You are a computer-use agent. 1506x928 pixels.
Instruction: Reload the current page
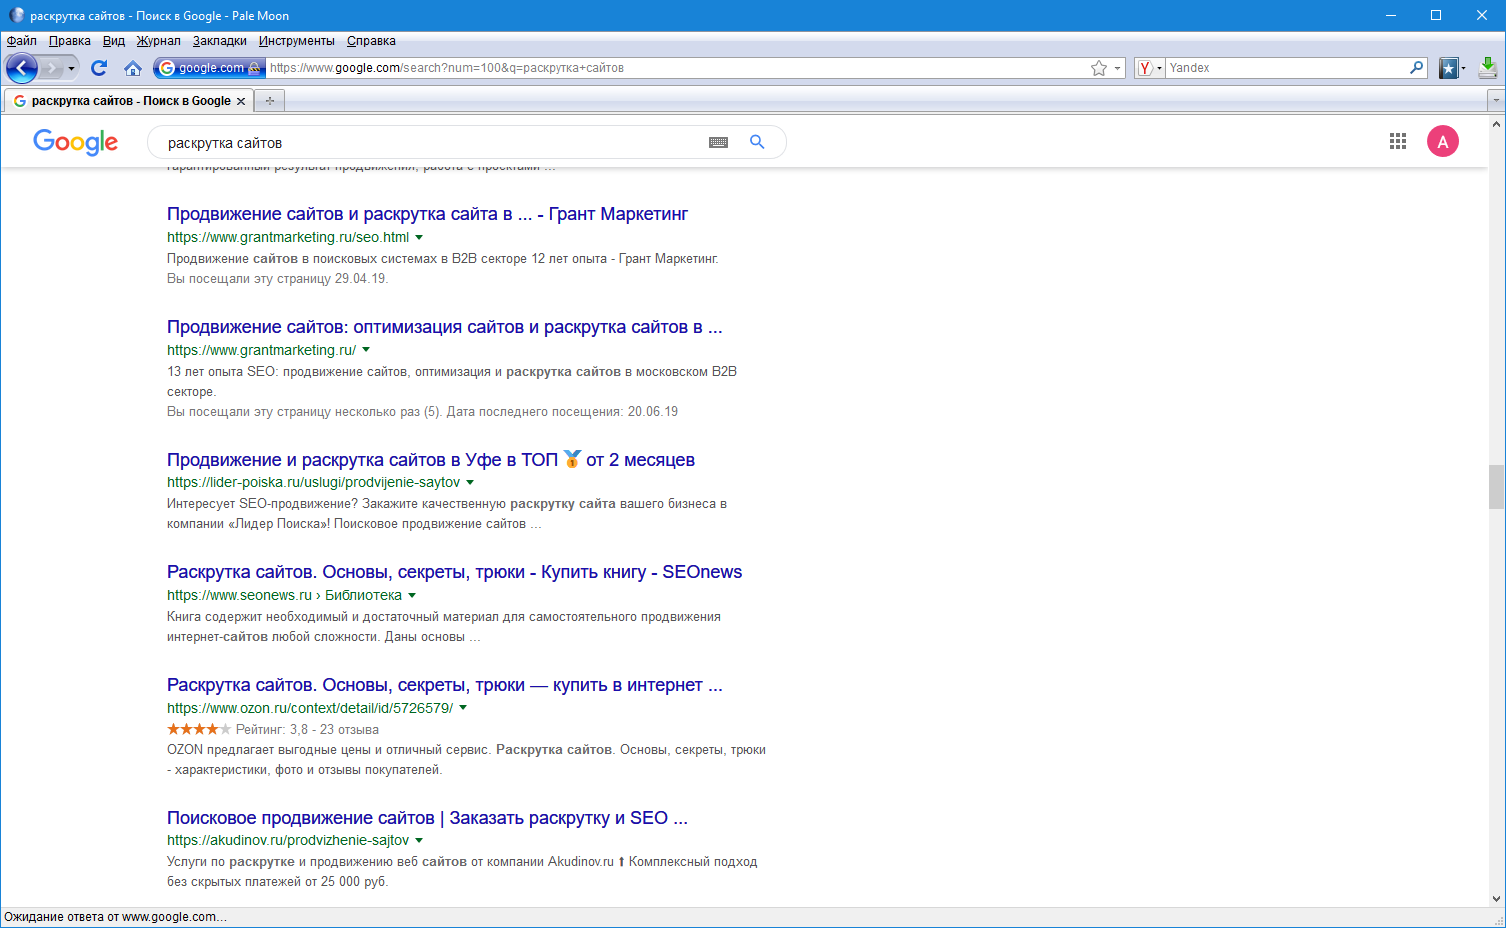click(99, 68)
